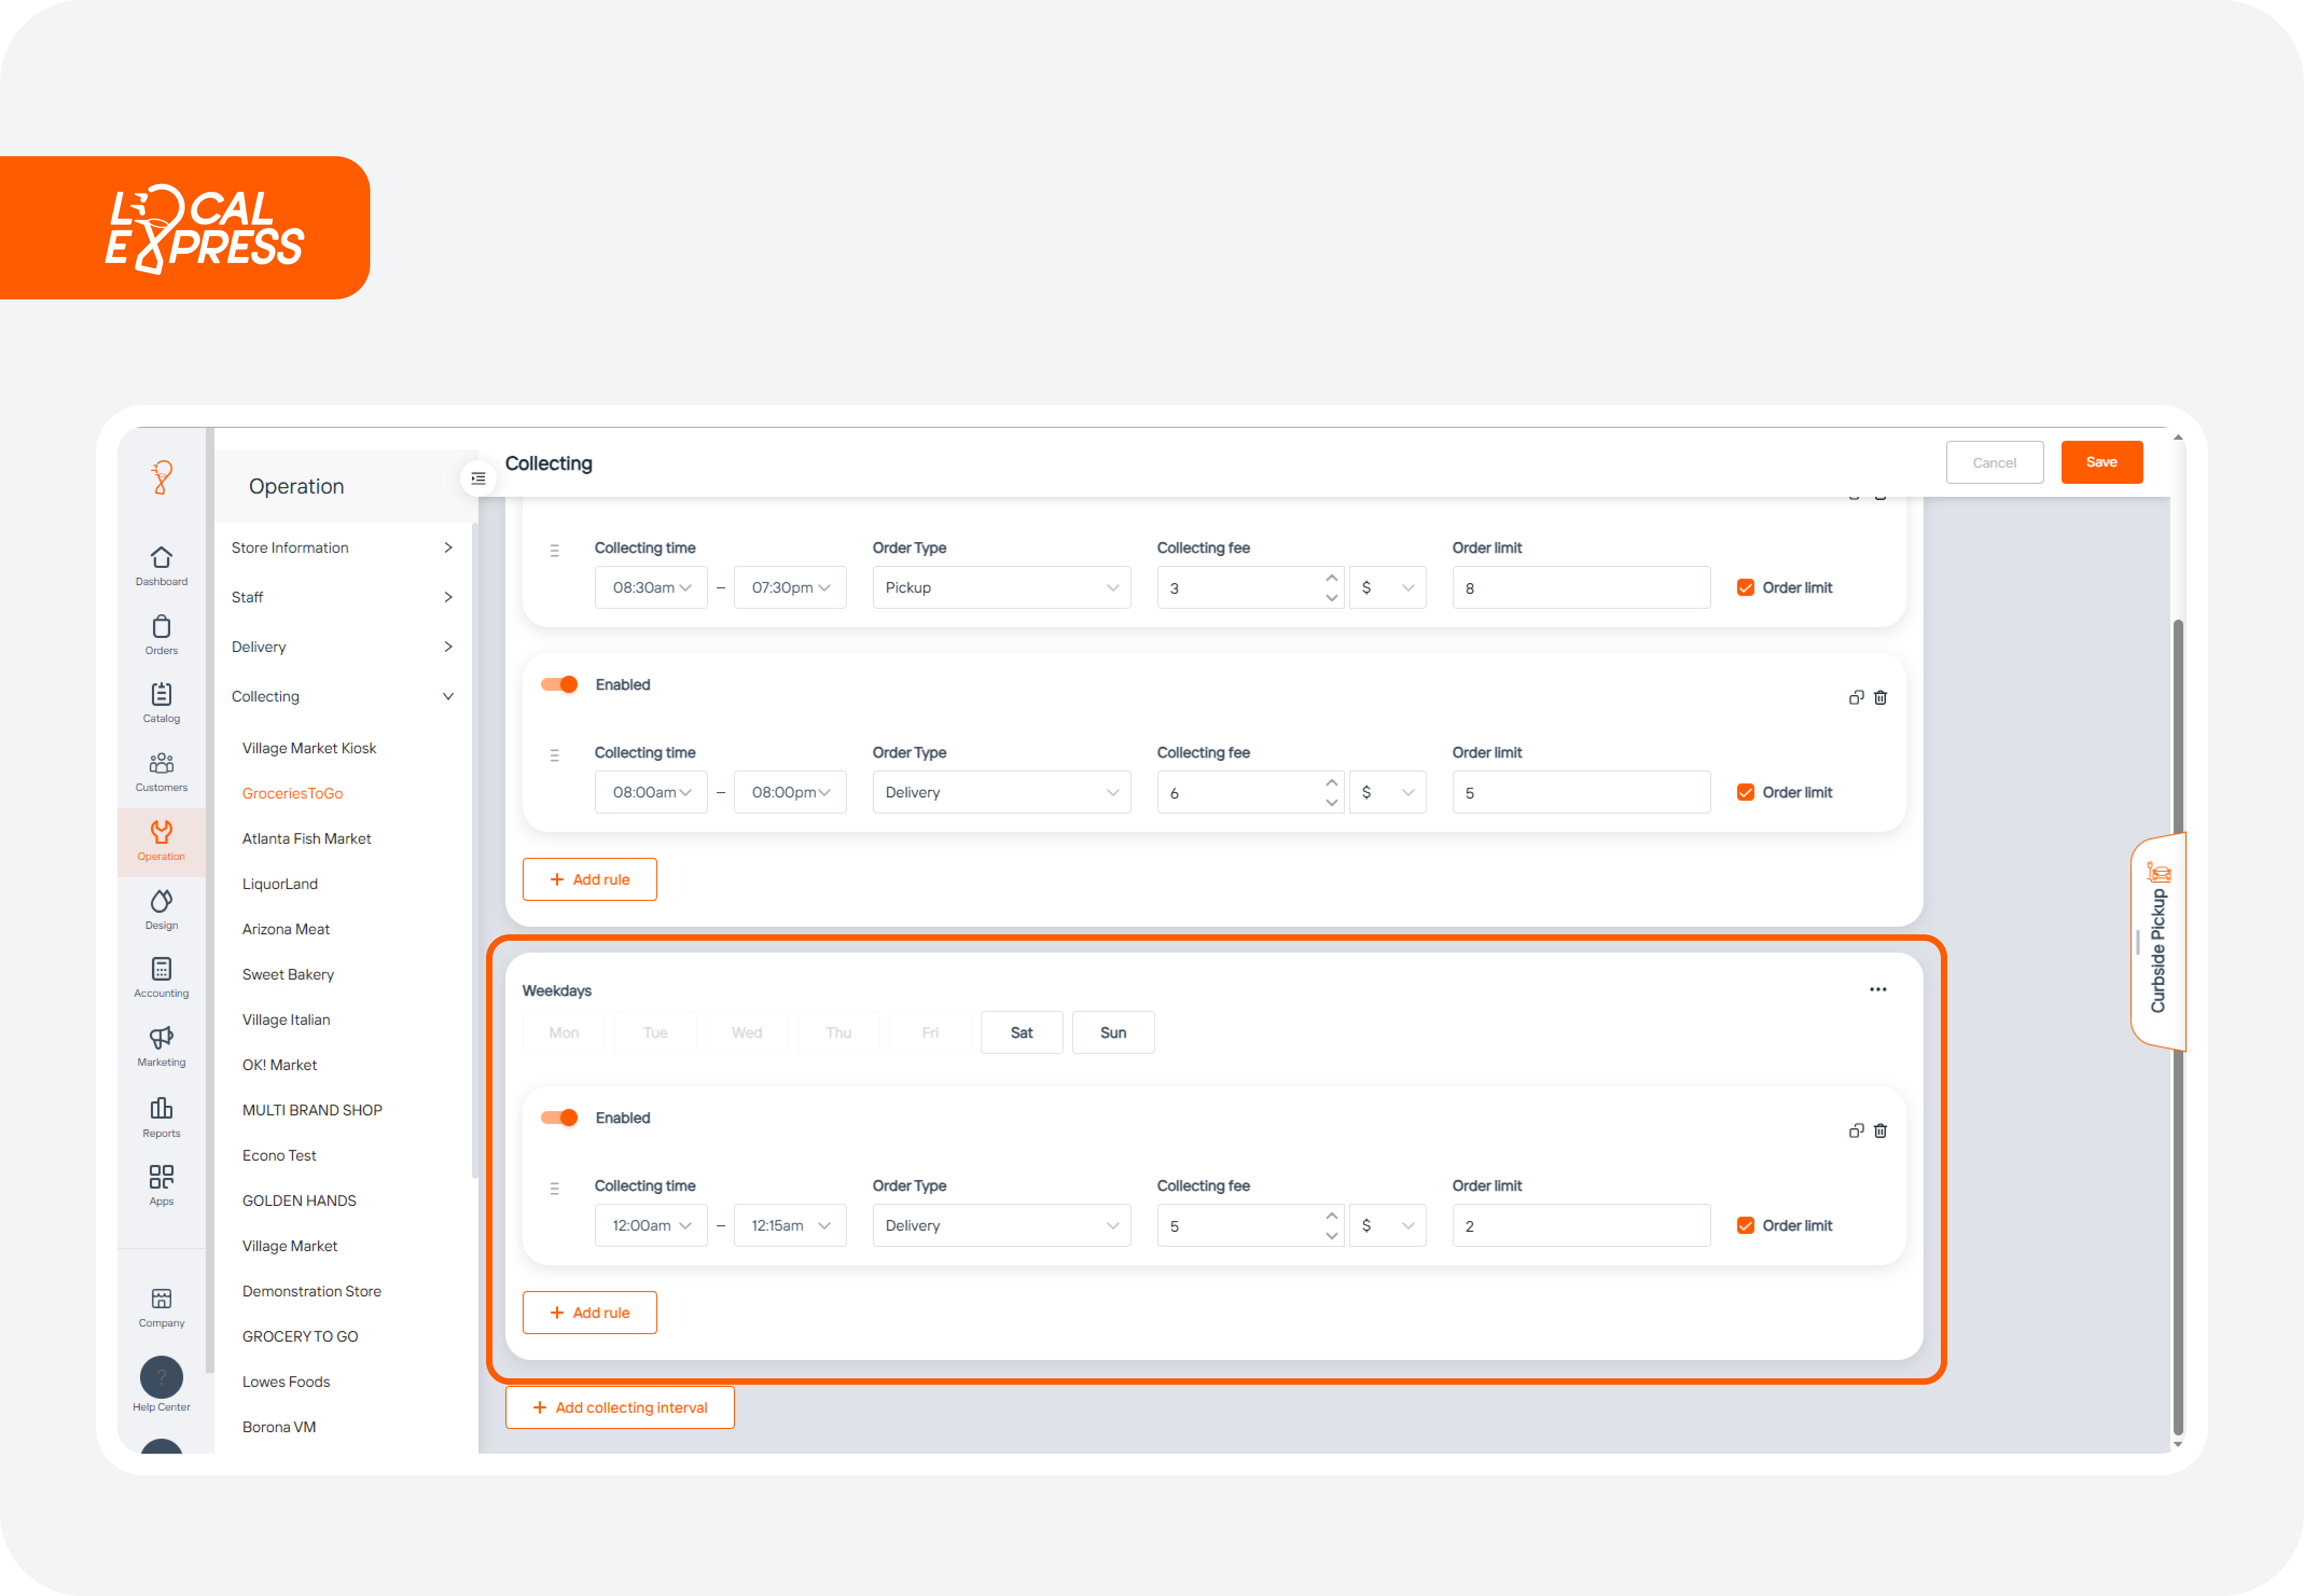2304x1596 pixels.
Task: Select Atlanta Fish Market store
Action: [306, 838]
